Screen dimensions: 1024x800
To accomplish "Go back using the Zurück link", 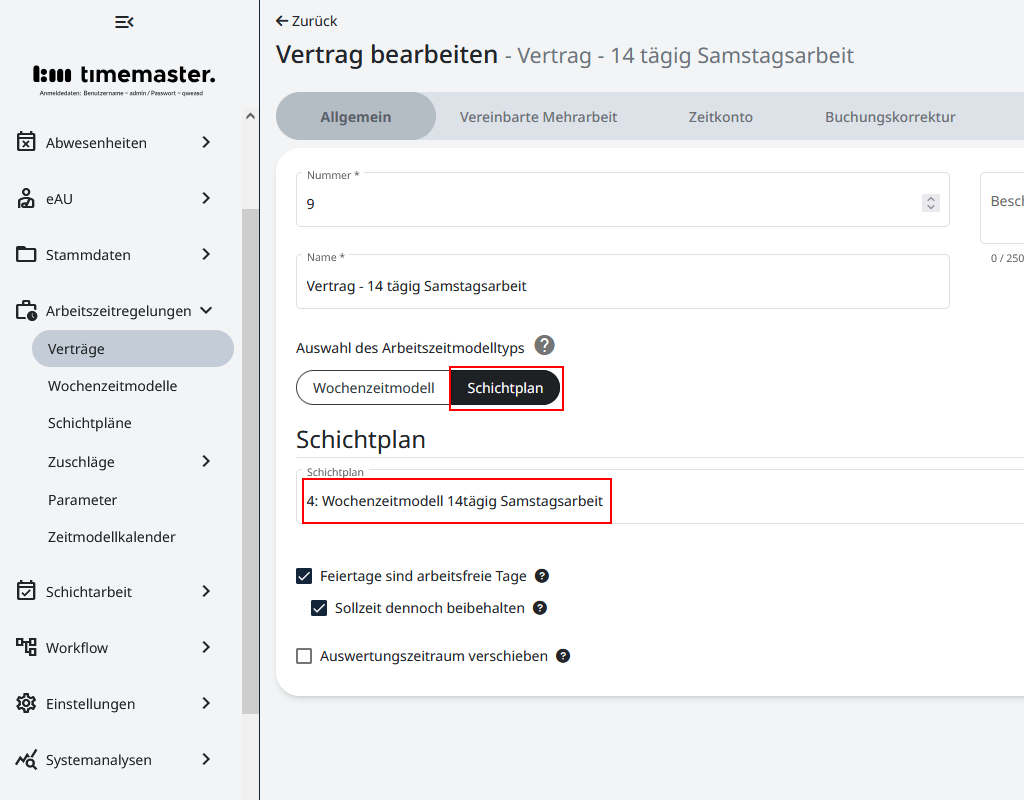I will click(x=307, y=21).
